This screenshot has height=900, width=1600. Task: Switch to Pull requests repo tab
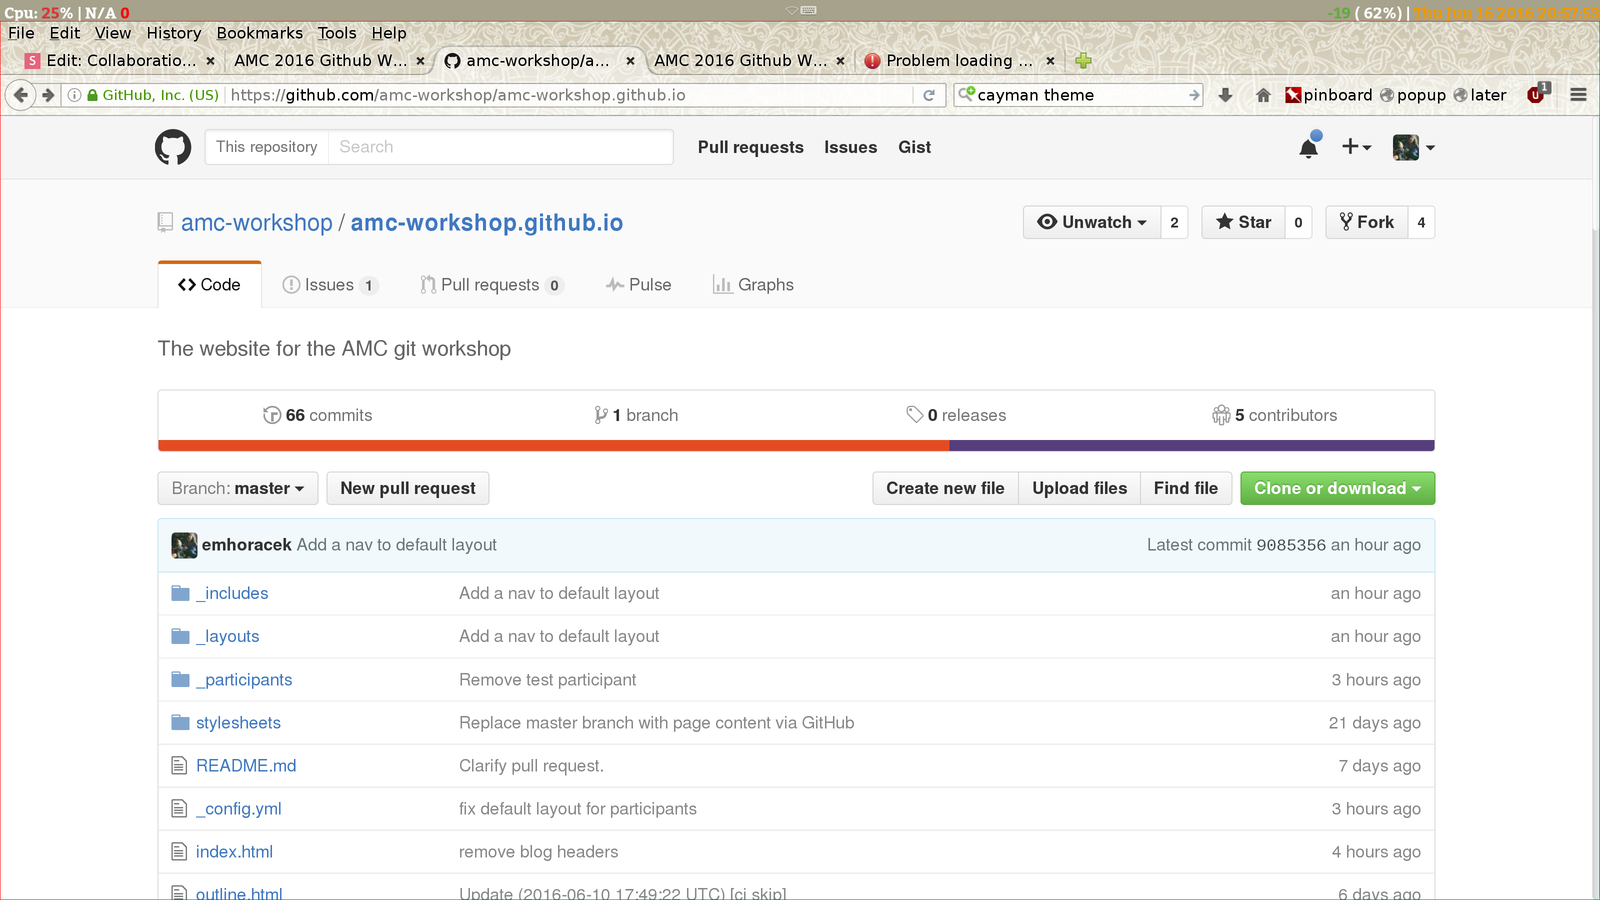491,285
